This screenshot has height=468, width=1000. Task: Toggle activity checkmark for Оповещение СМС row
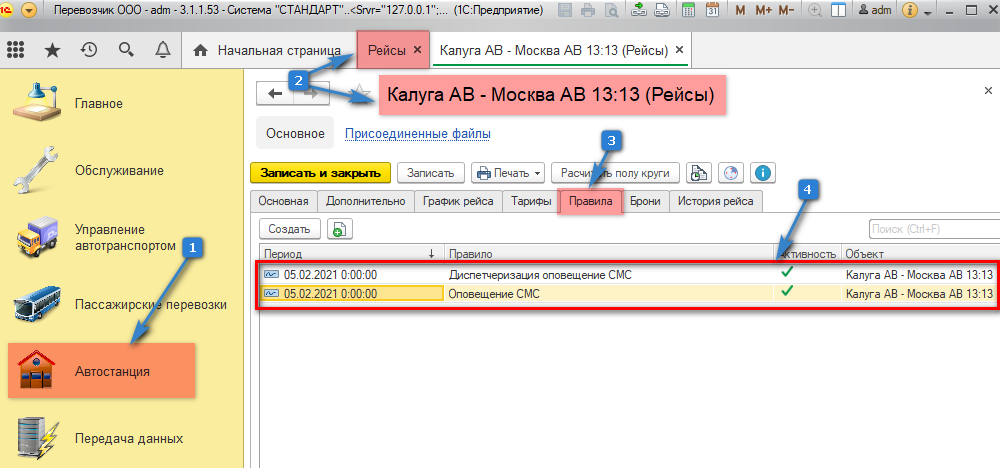(x=787, y=292)
